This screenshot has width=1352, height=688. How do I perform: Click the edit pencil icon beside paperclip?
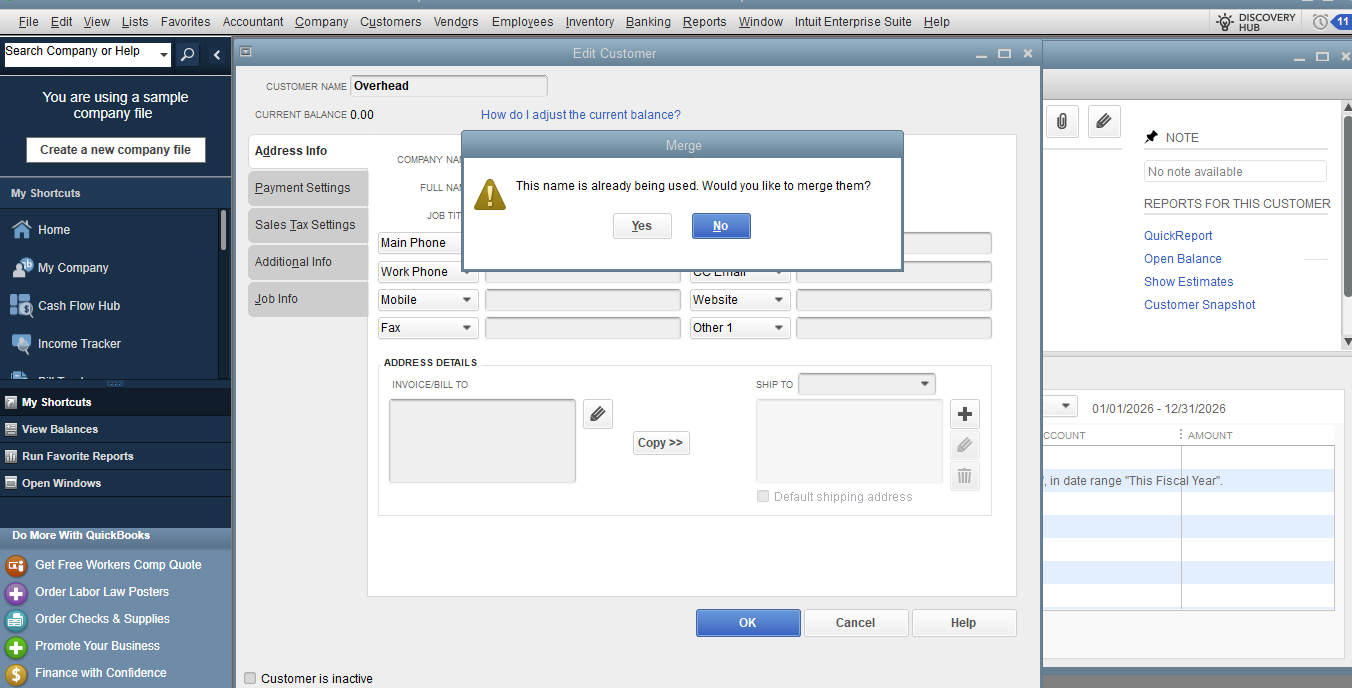pos(1103,122)
